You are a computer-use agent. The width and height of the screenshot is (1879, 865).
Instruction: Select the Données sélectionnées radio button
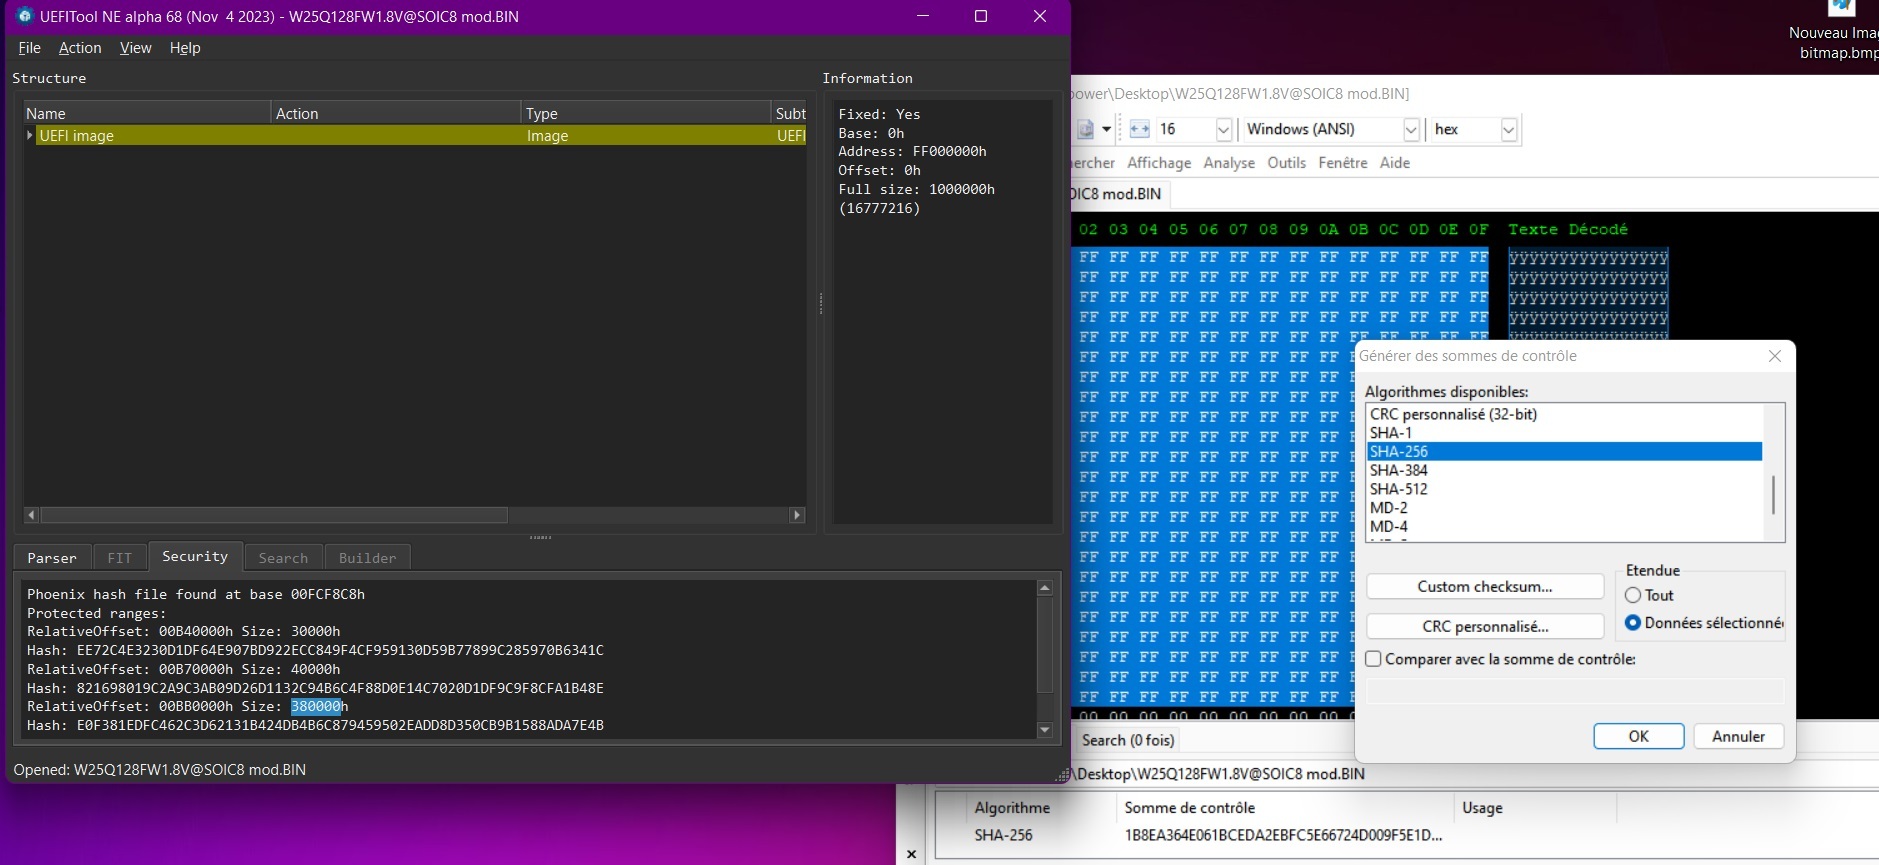pyautogui.click(x=1633, y=623)
